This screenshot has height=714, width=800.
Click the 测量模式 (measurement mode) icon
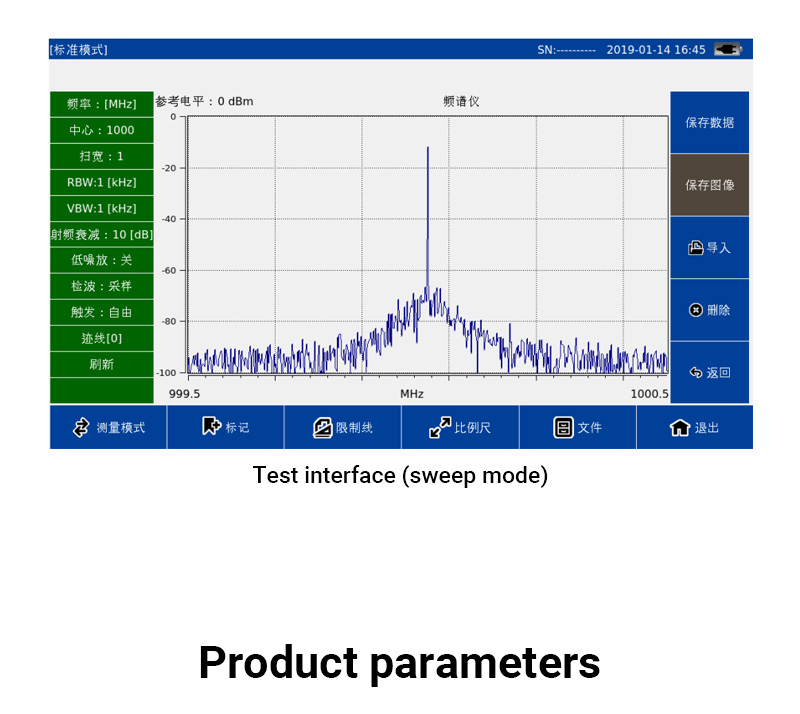click(82, 428)
